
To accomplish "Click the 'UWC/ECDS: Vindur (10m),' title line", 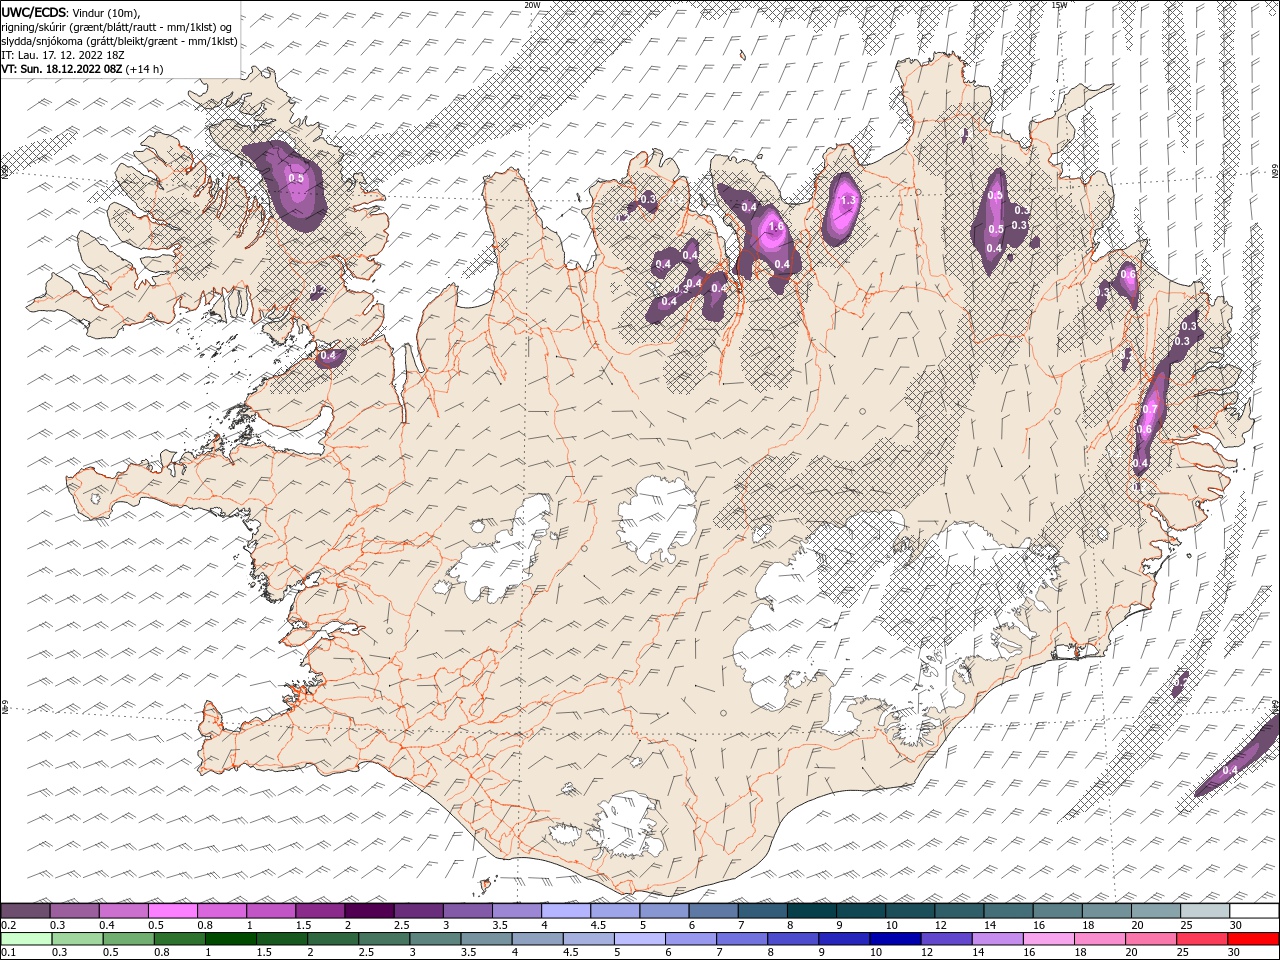I will [71, 12].
